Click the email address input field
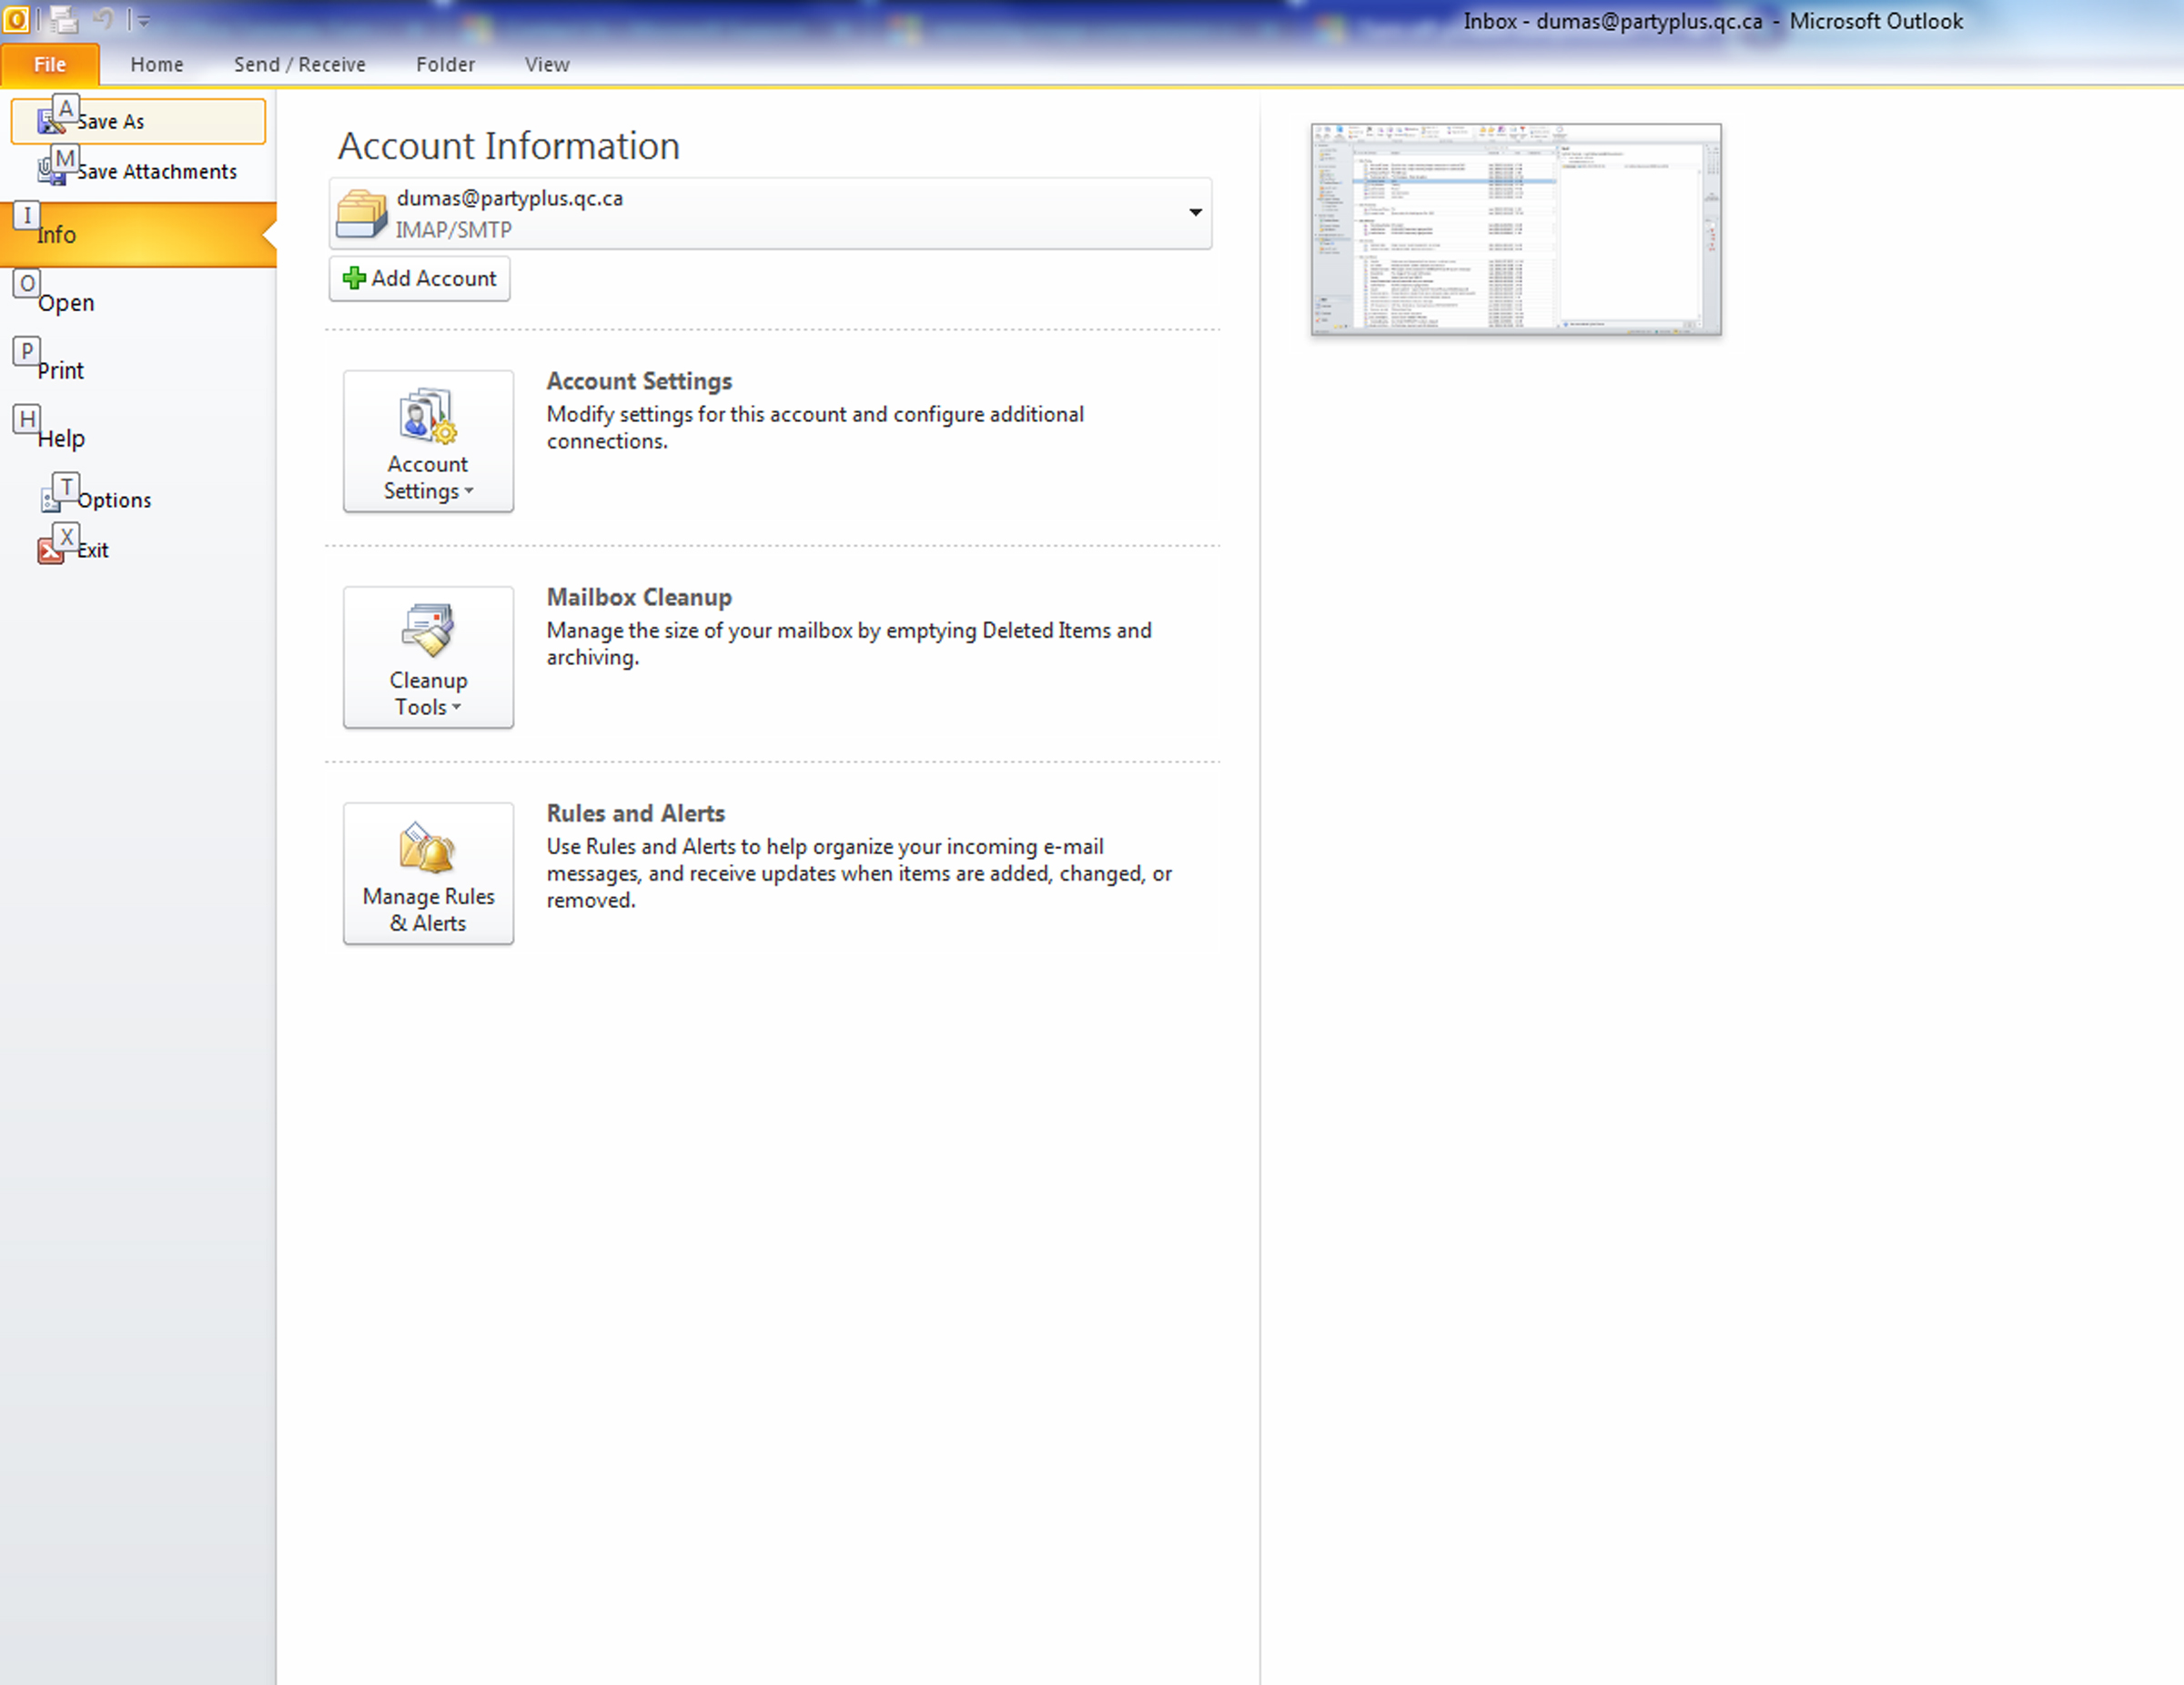Screen dimensions: 2184x1685 (x=770, y=211)
